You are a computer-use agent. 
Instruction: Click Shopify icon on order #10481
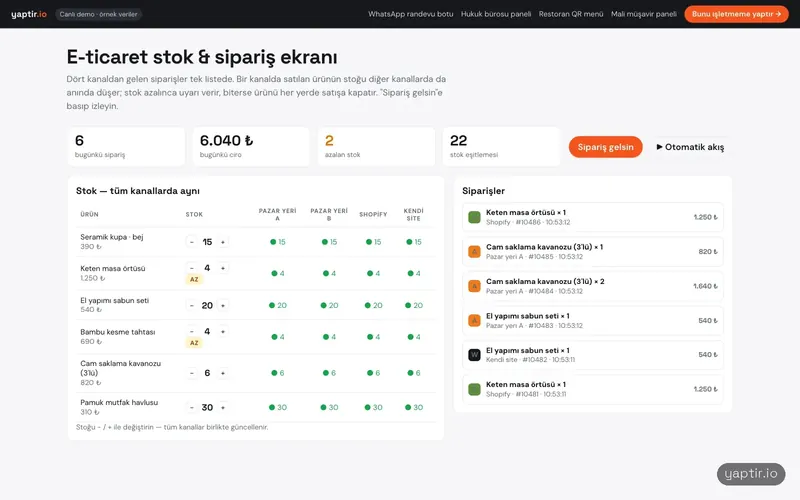pyautogui.click(x=474, y=389)
